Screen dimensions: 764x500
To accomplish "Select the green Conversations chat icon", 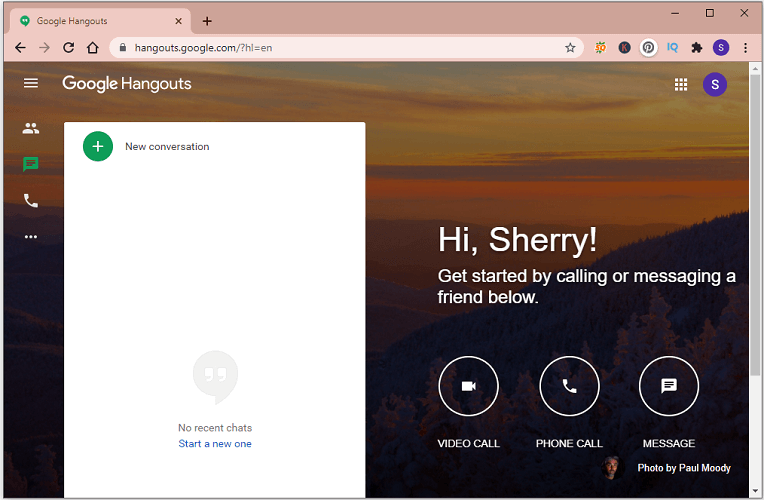I will coord(31,164).
